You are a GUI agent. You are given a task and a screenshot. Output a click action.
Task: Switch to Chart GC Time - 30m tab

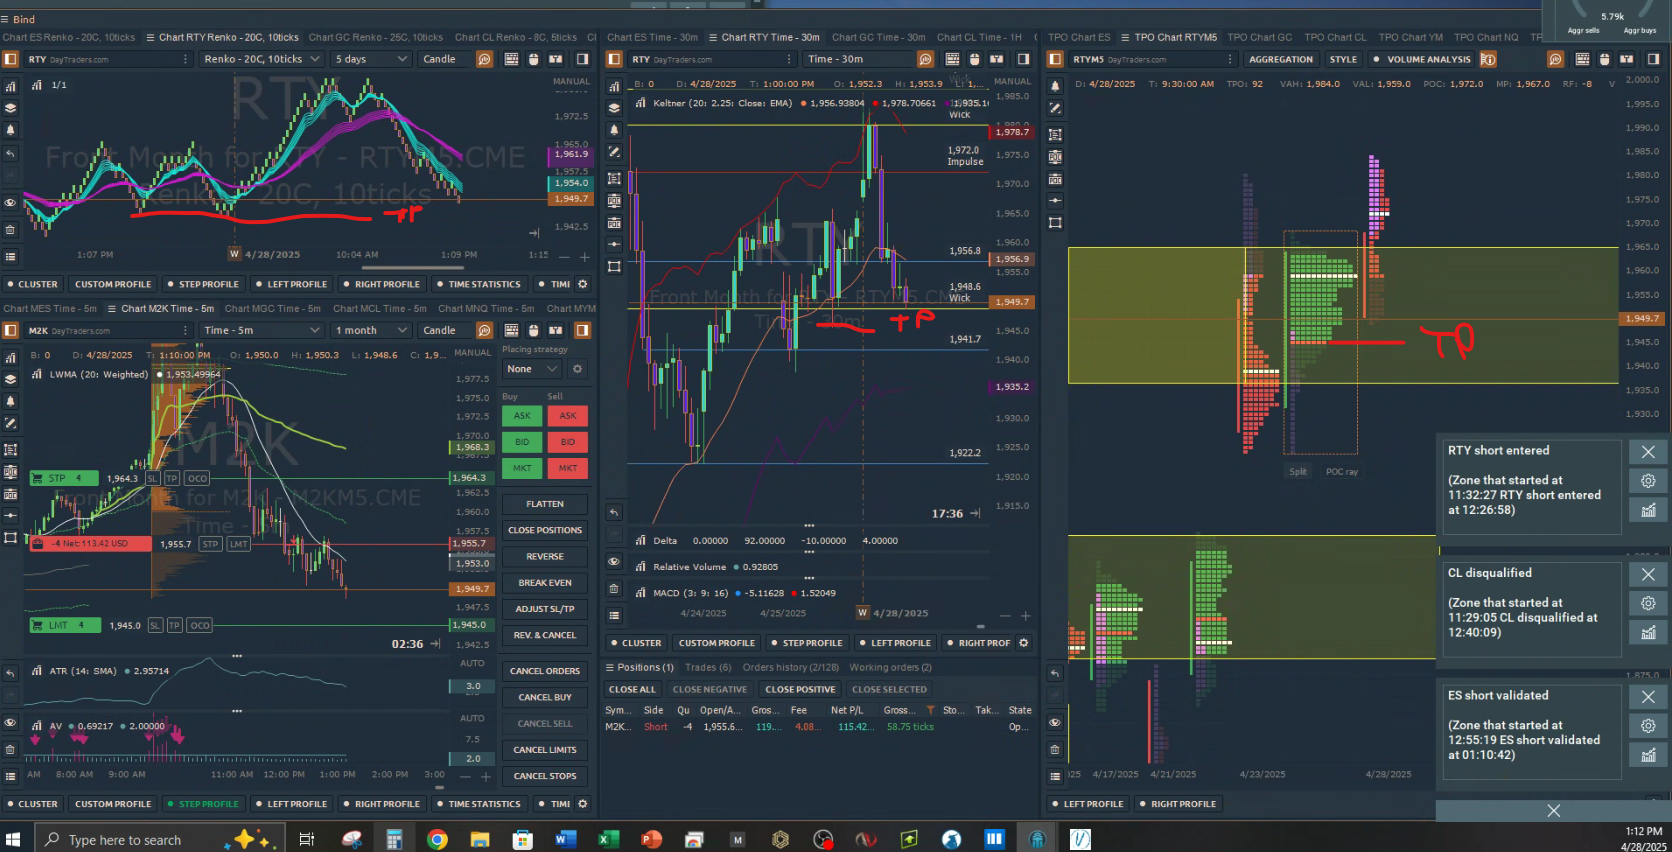(878, 37)
